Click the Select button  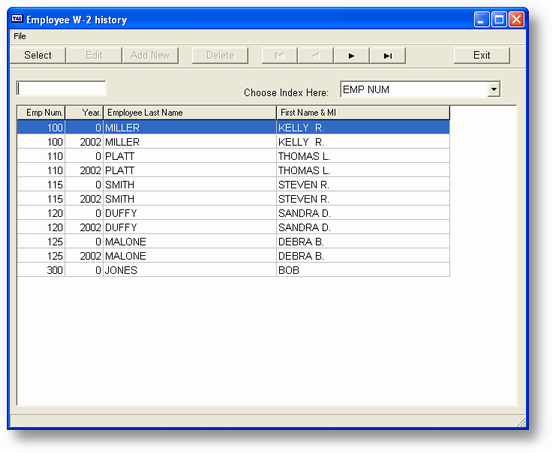pos(38,56)
